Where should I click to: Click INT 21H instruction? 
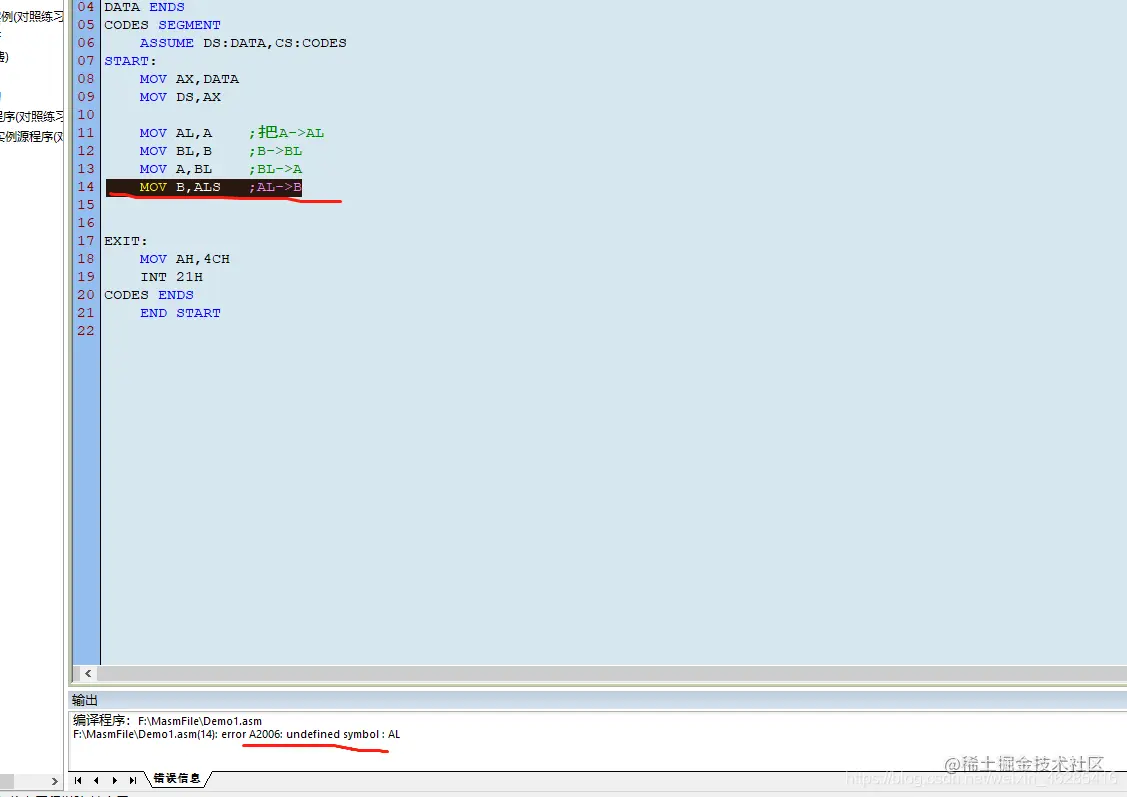(171, 277)
